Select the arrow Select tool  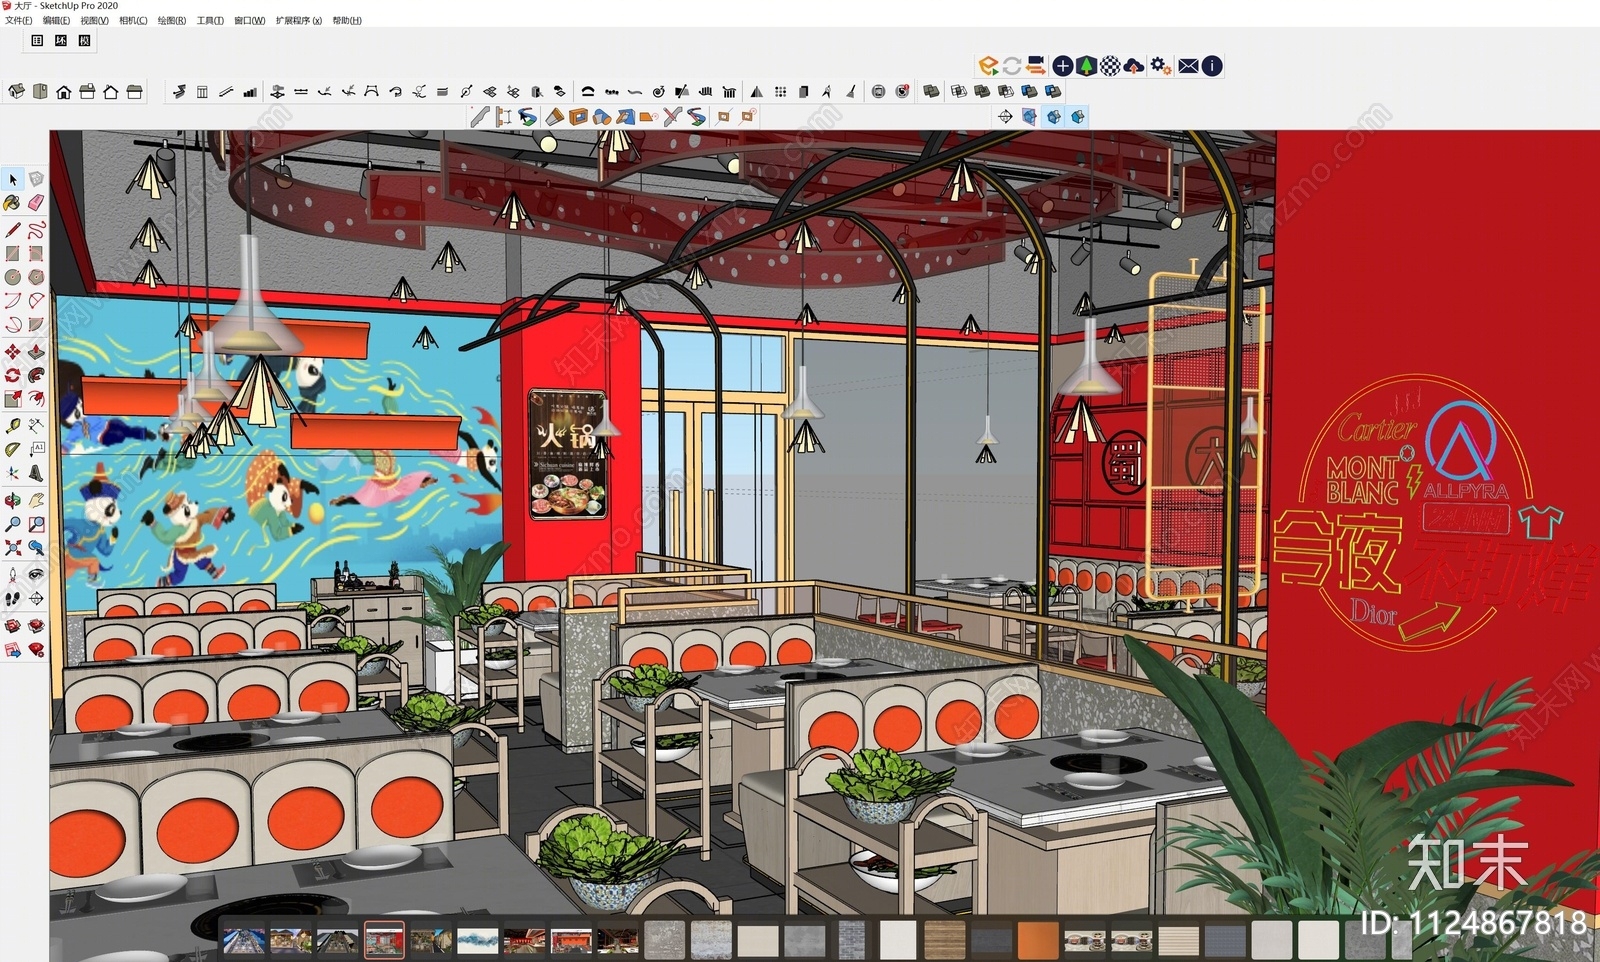pos(13,179)
